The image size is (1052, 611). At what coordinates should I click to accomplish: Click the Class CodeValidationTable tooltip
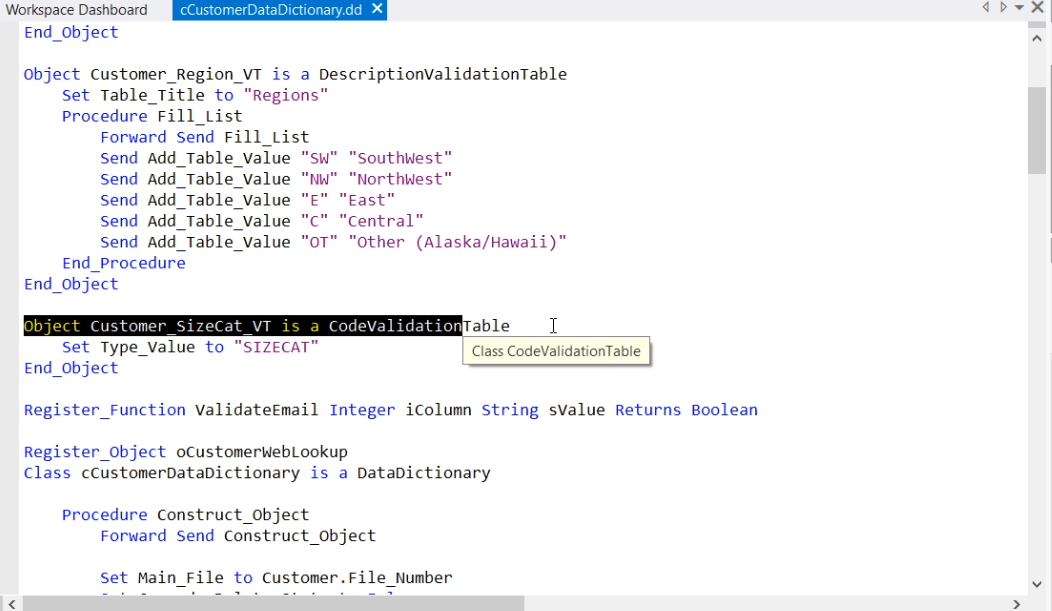556,351
